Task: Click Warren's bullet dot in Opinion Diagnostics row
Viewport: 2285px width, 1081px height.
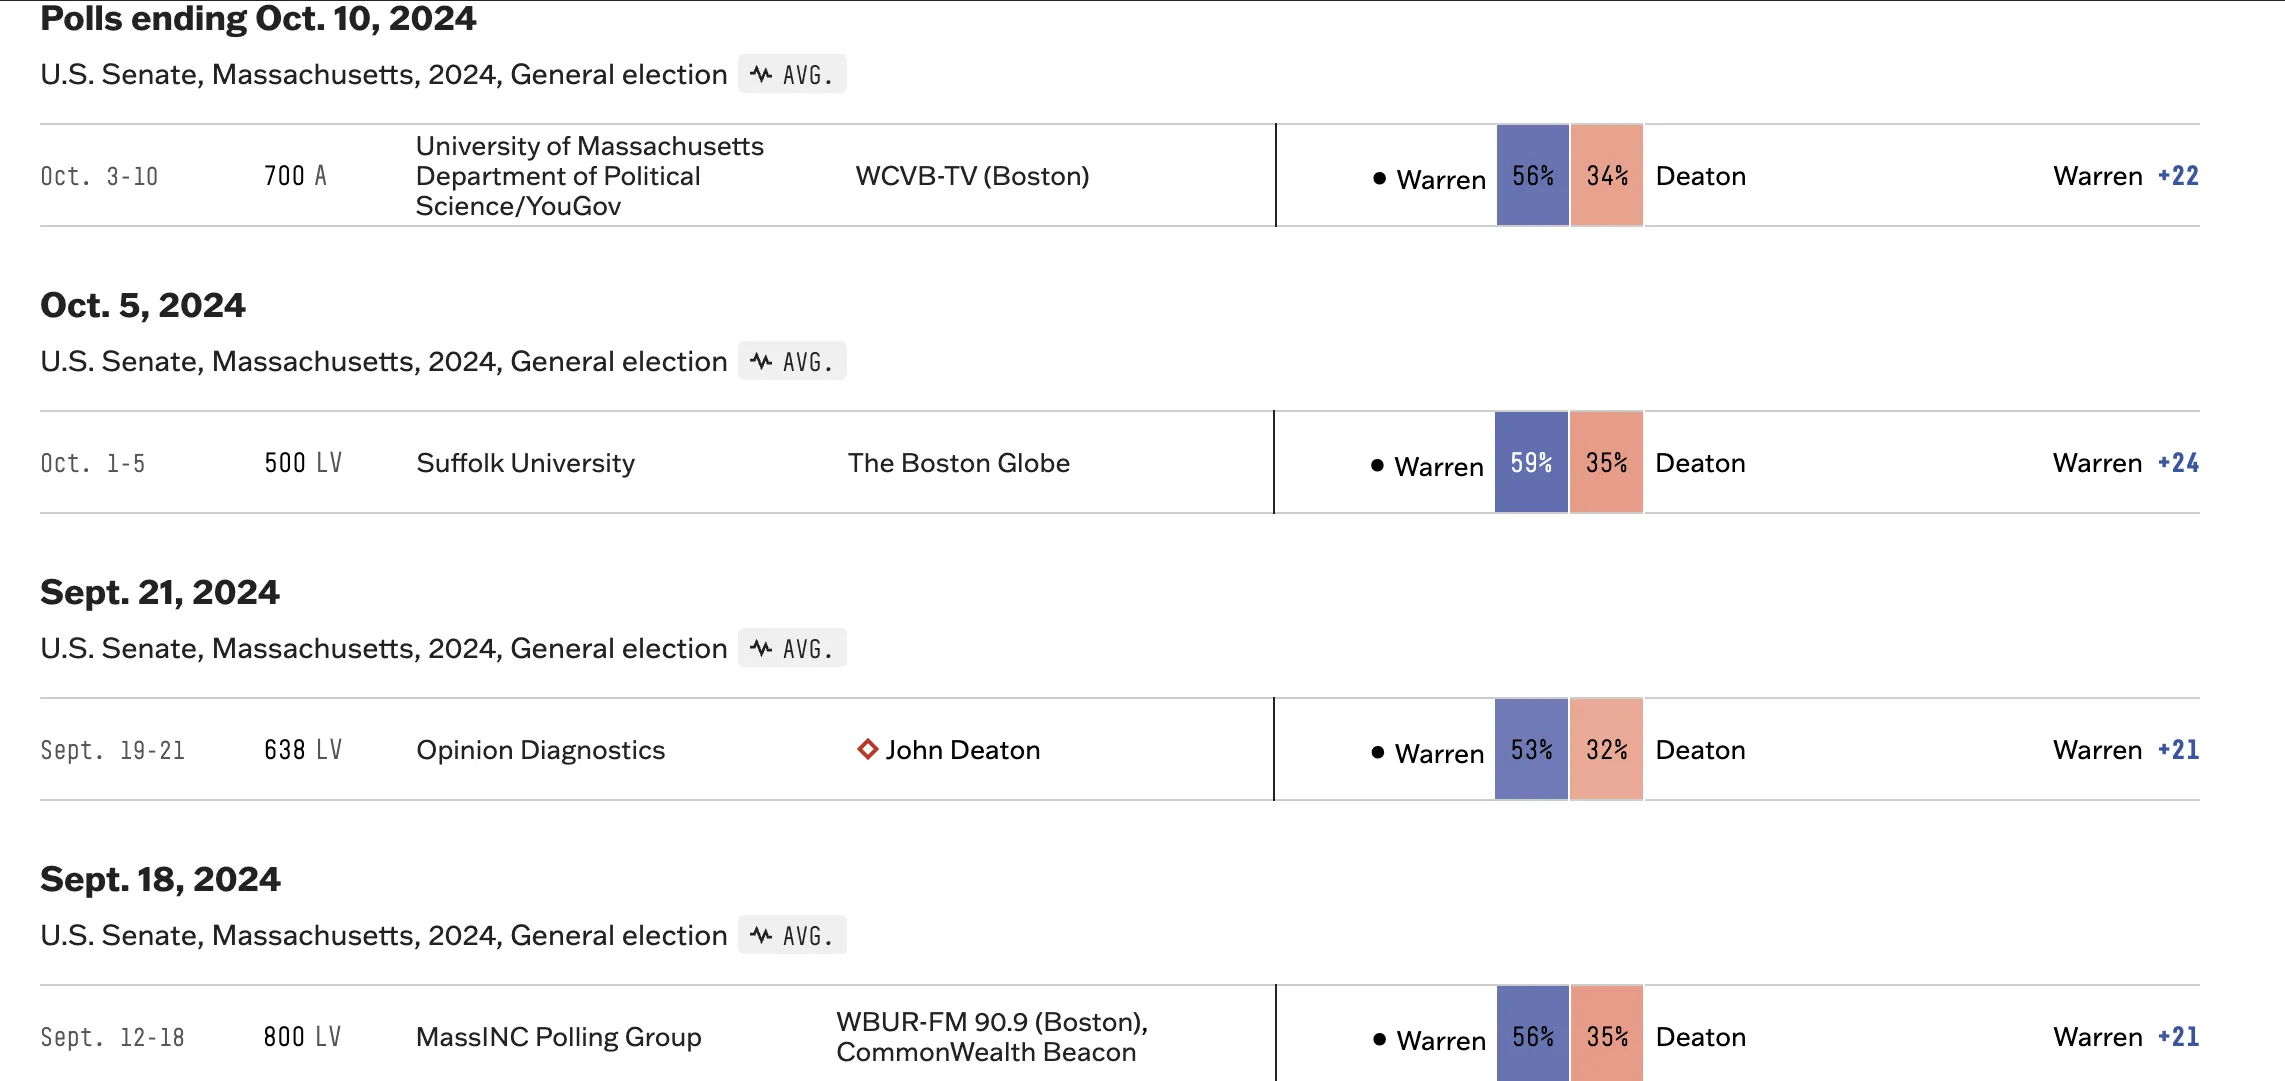Action: [1377, 753]
